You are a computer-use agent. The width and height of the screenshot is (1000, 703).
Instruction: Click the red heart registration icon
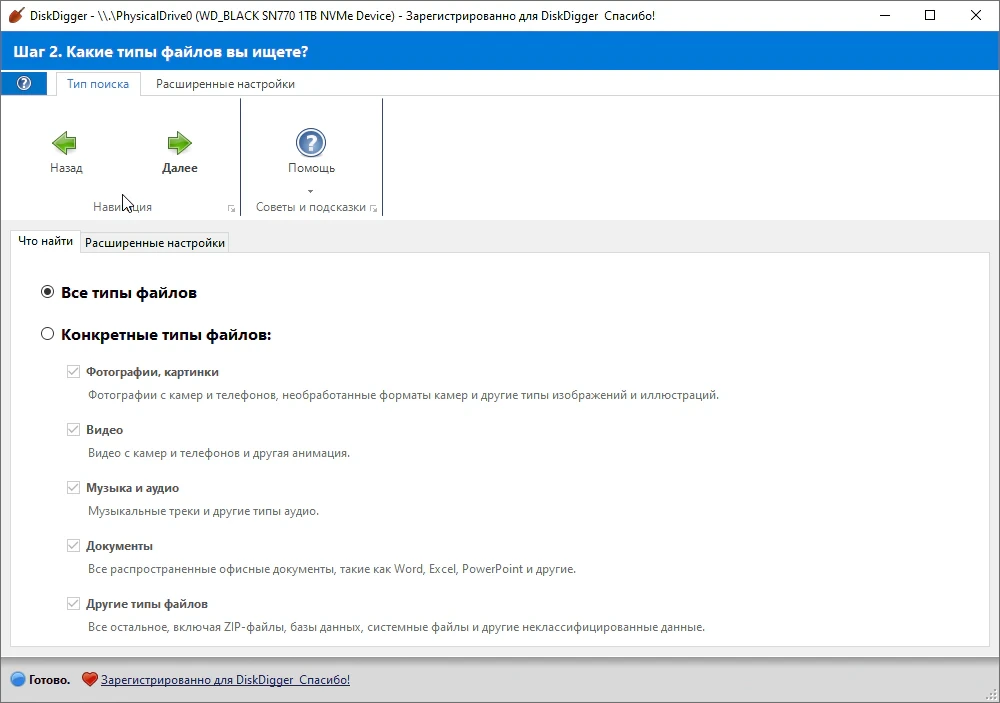90,679
